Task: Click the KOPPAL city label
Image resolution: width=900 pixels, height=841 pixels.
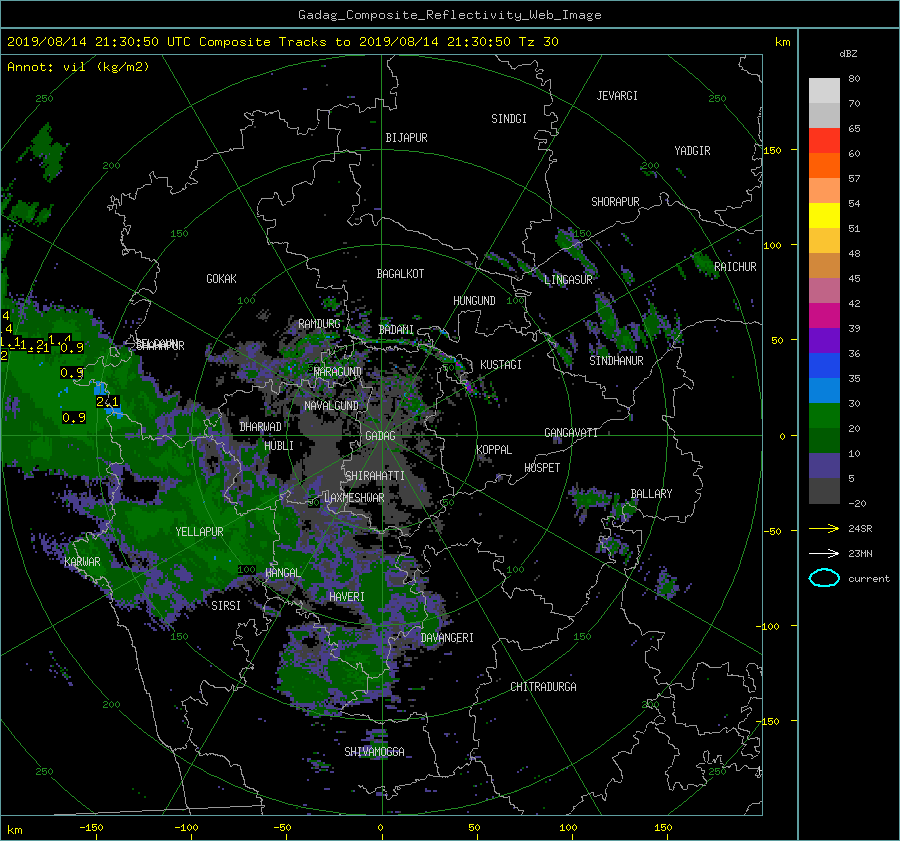Action: [494, 450]
